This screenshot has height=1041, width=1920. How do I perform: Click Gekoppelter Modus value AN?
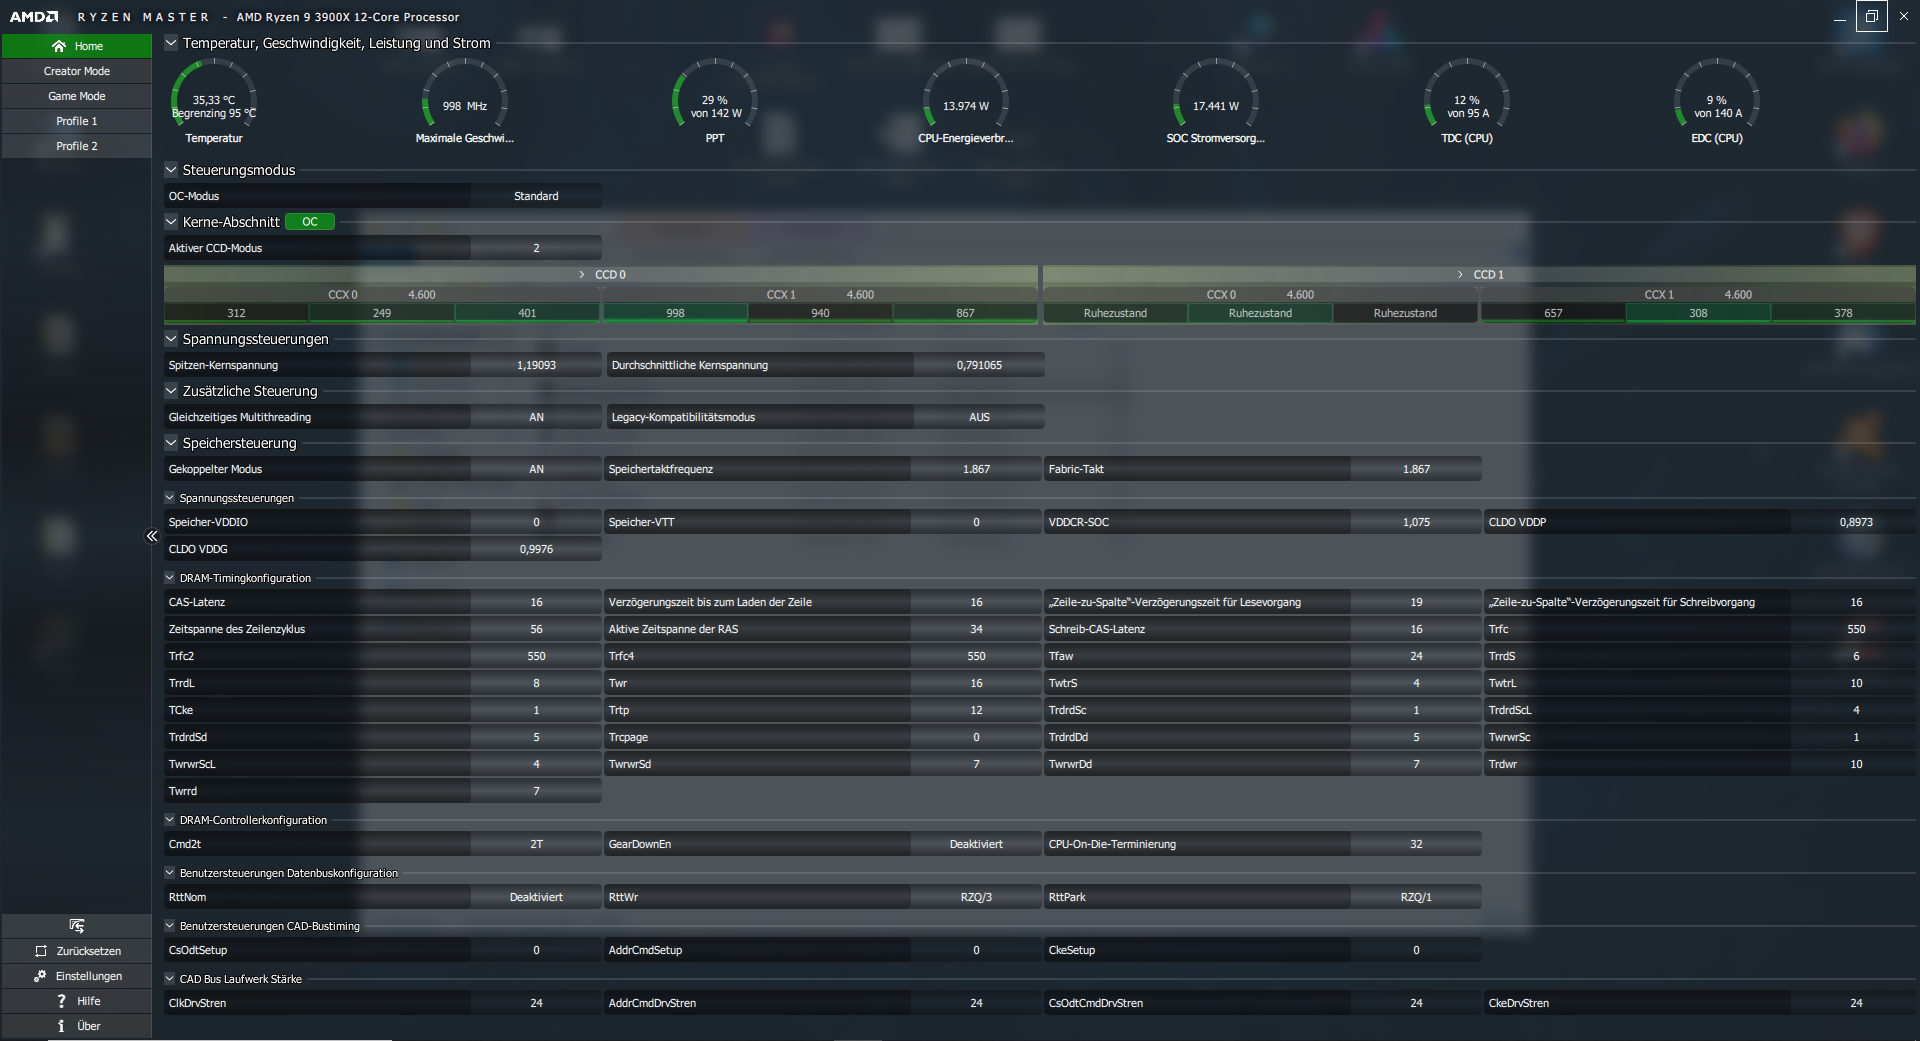pos(536,469)
